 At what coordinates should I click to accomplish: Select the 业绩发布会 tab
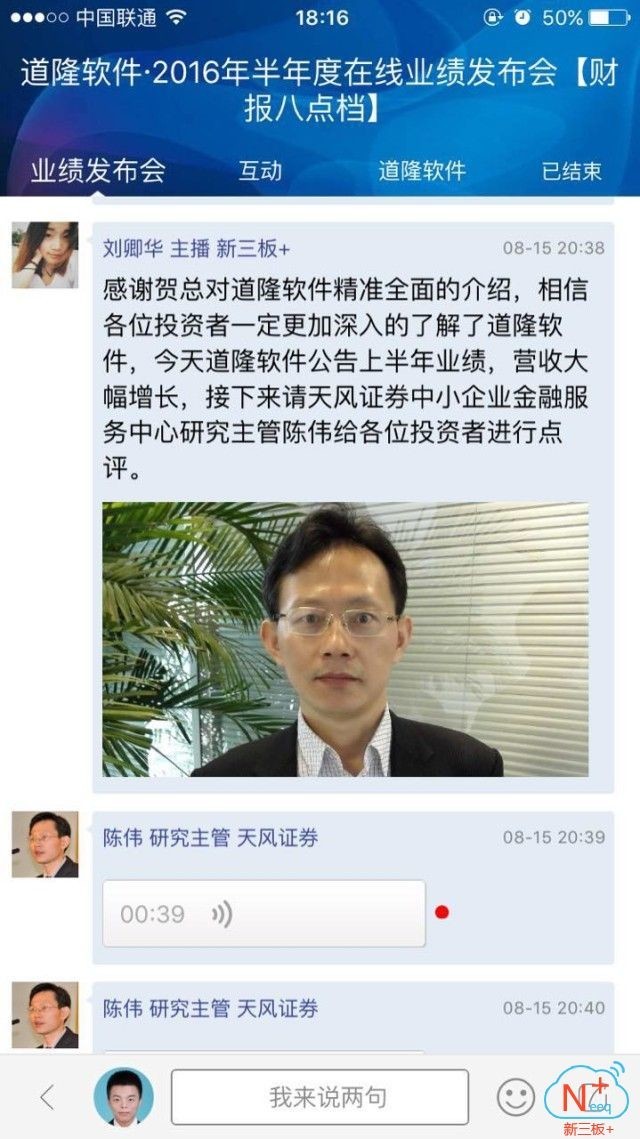point(98,170)
